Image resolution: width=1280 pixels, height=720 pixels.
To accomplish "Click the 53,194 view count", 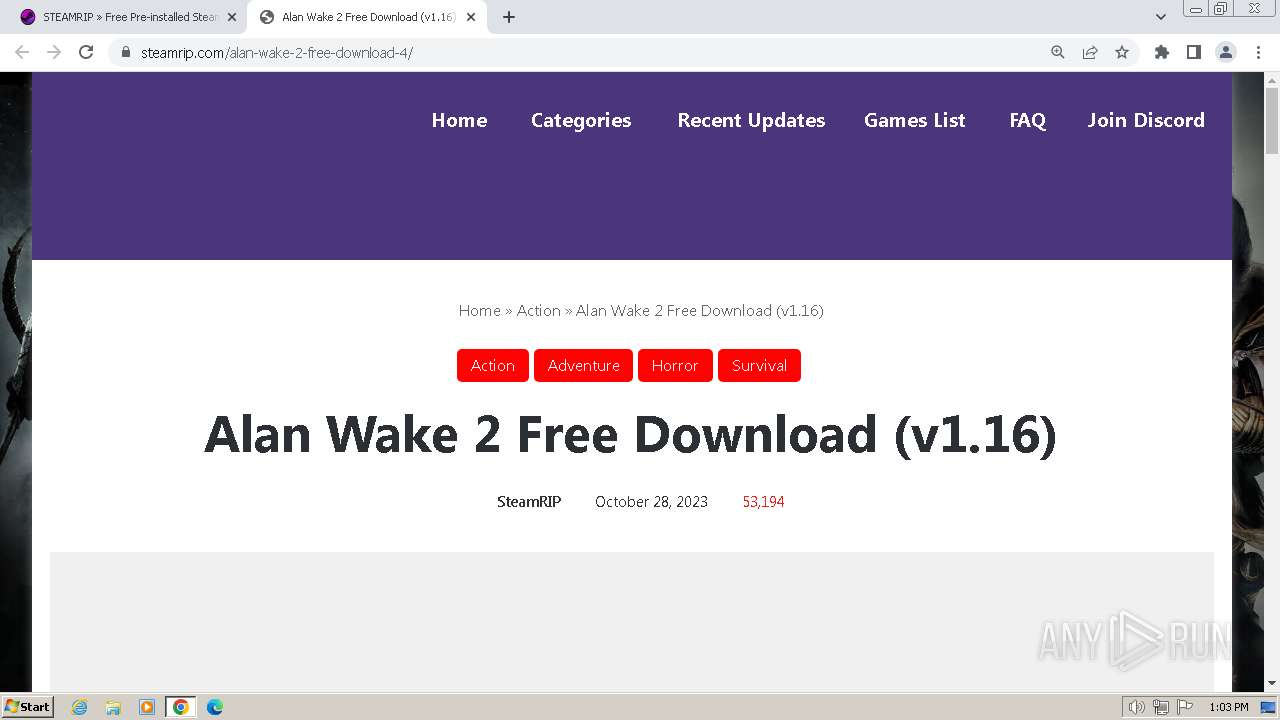I will [x=763, y=502].
